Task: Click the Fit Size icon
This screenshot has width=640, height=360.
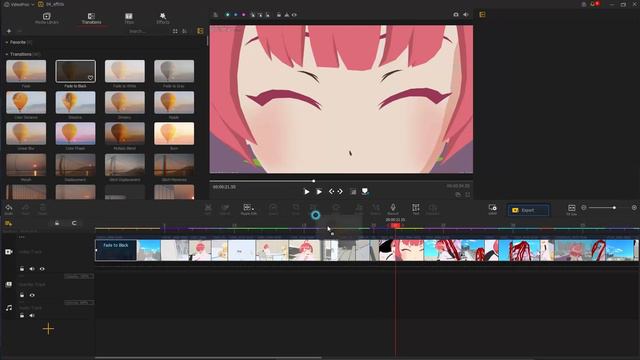Action: click(x=571, y=210)
